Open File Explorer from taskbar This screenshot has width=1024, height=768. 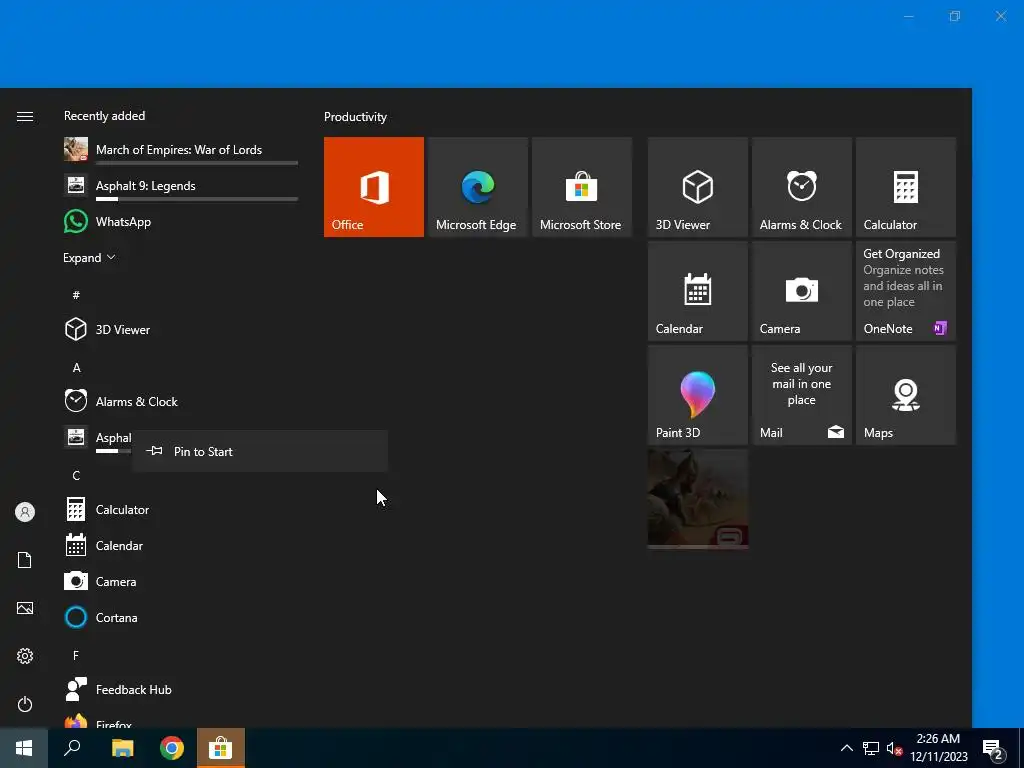click(x=122, y=748)
